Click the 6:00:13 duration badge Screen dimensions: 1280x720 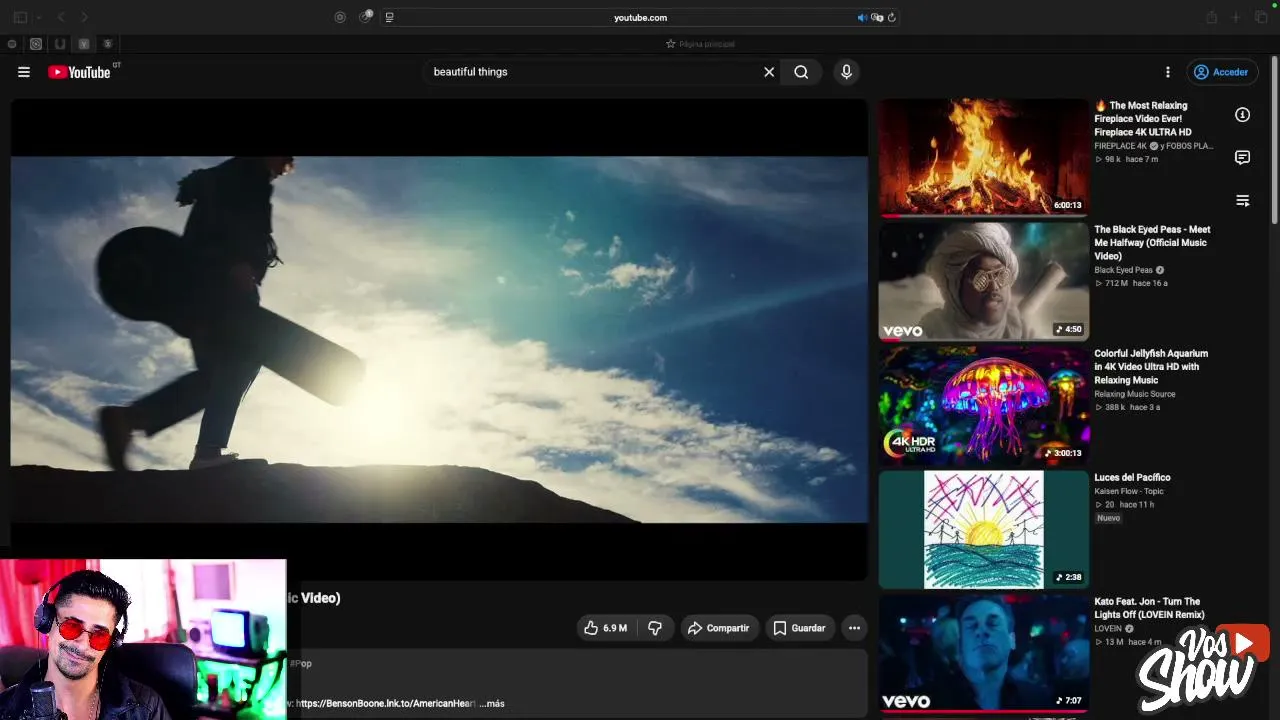click(x=1067, y=205)
